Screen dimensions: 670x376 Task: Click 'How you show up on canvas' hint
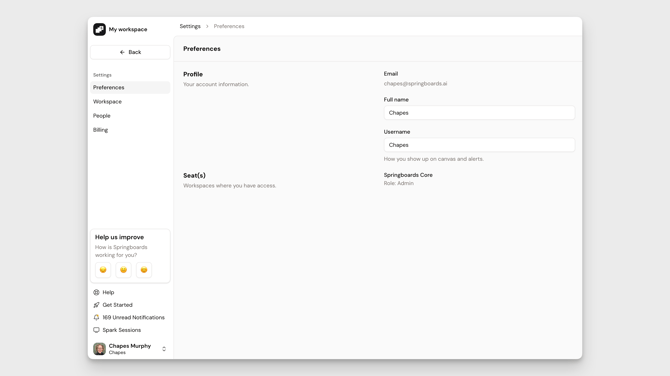tap(434, 159)
